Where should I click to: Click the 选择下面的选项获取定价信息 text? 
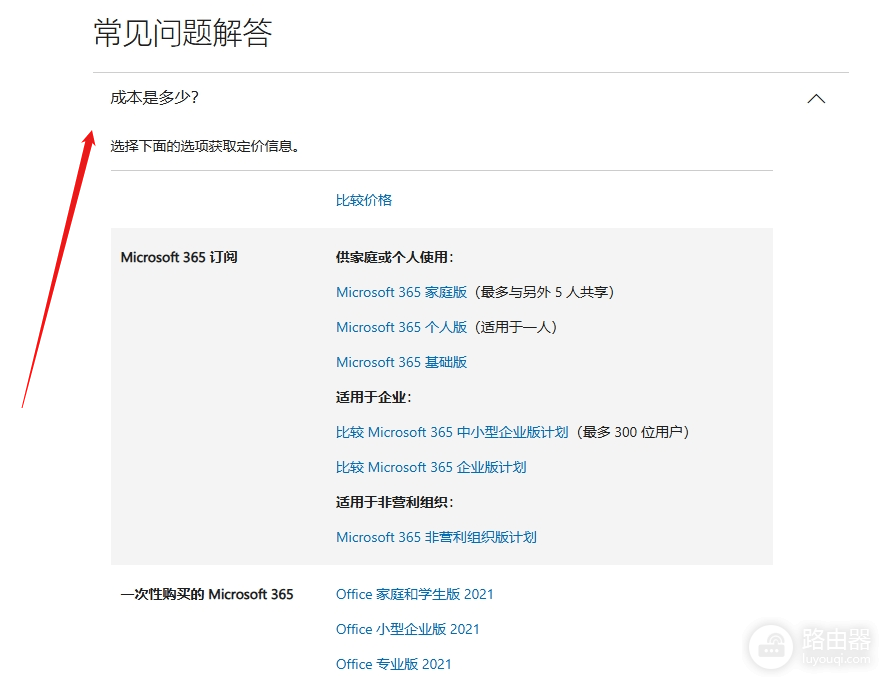click(205, 146)
